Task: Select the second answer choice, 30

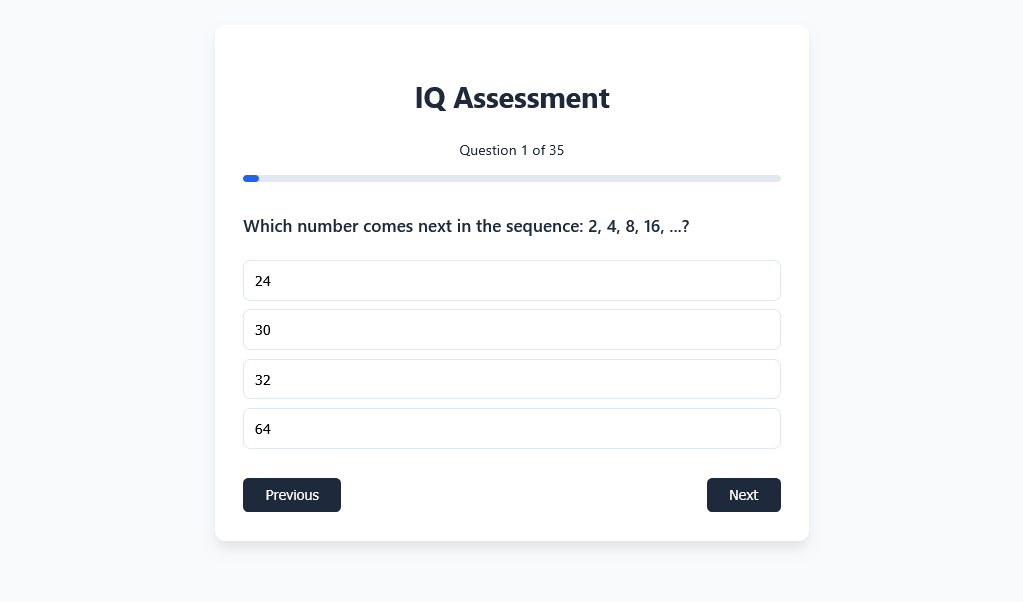Action: 511,330
